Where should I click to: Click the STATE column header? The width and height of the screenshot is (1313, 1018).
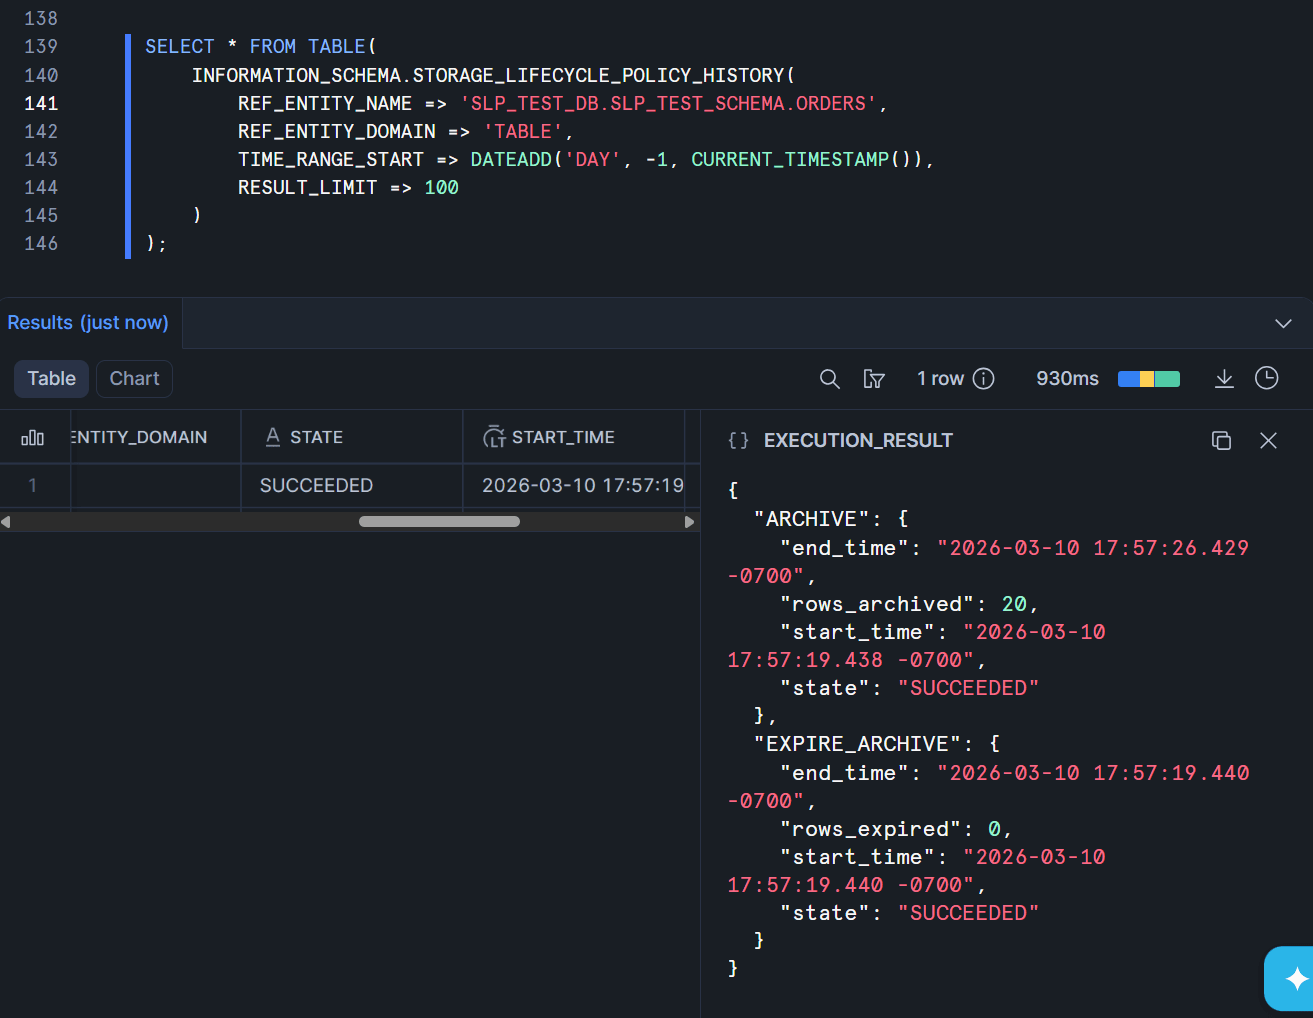316,438
